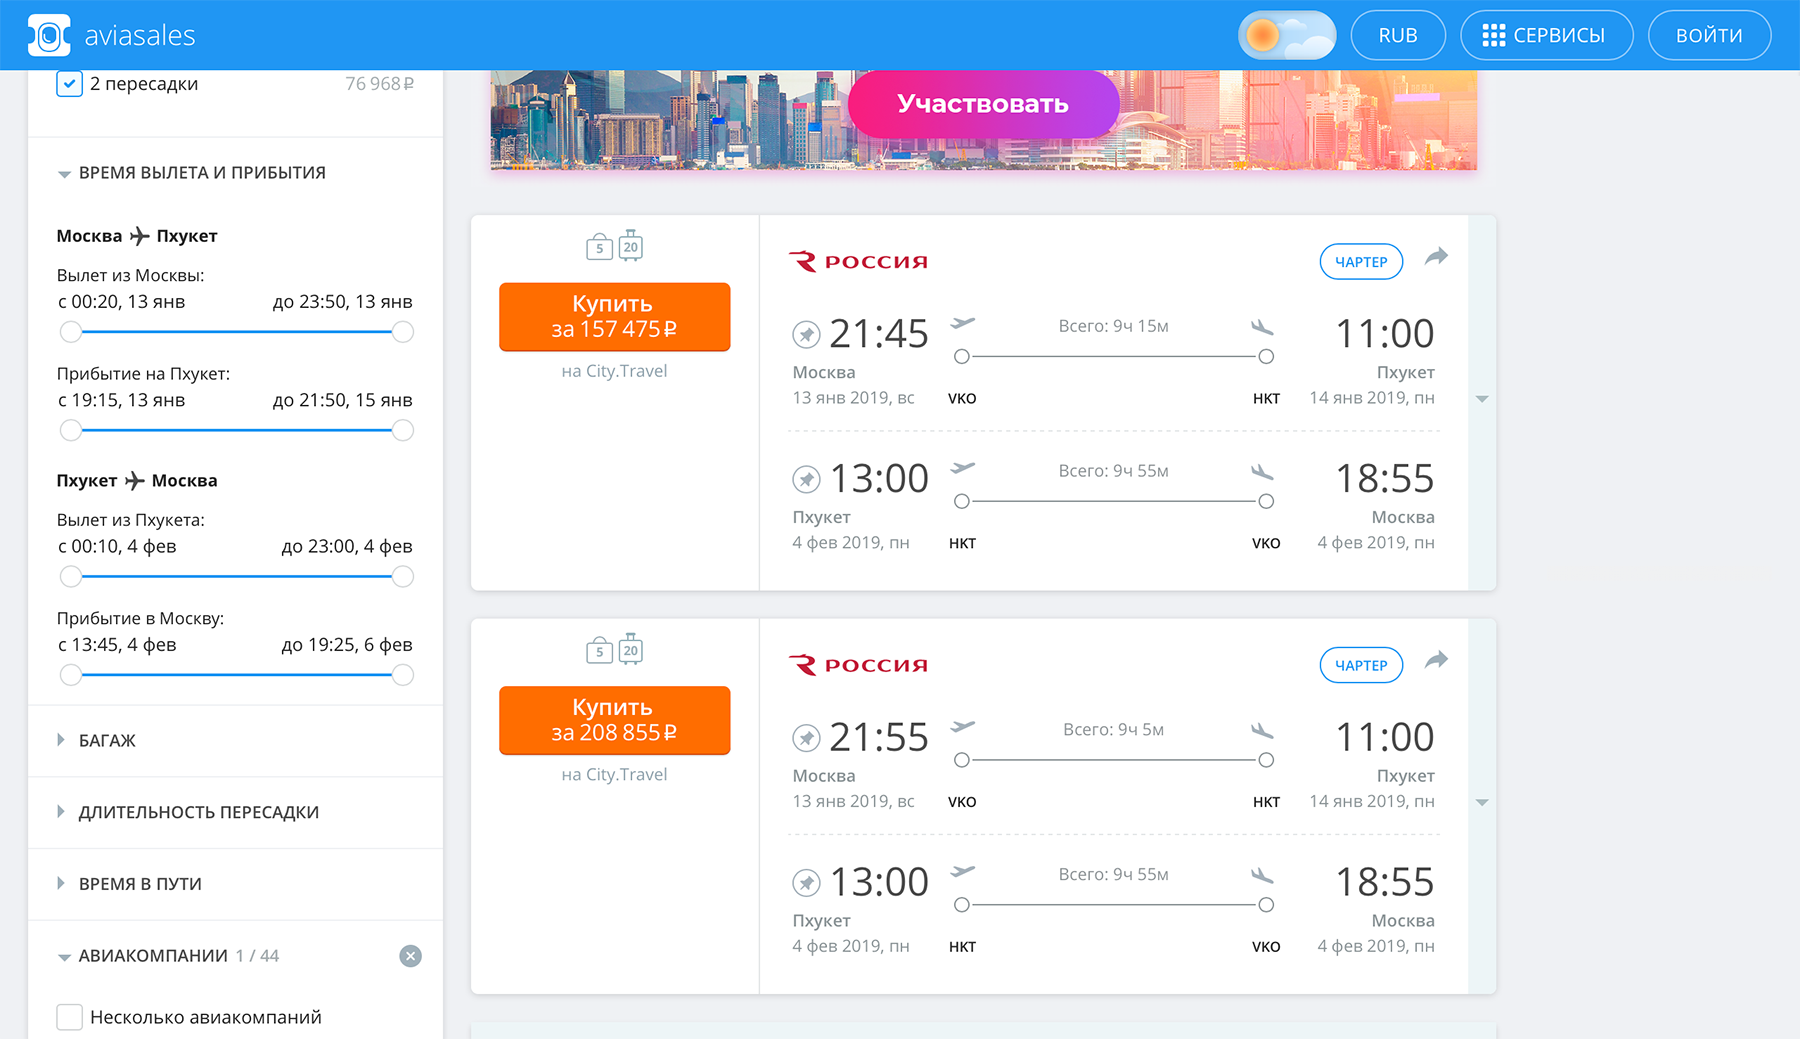Open the RUB currency selector
Image resolution: width=1800 pixels, height=1039 pixels.
point(1397,36)
